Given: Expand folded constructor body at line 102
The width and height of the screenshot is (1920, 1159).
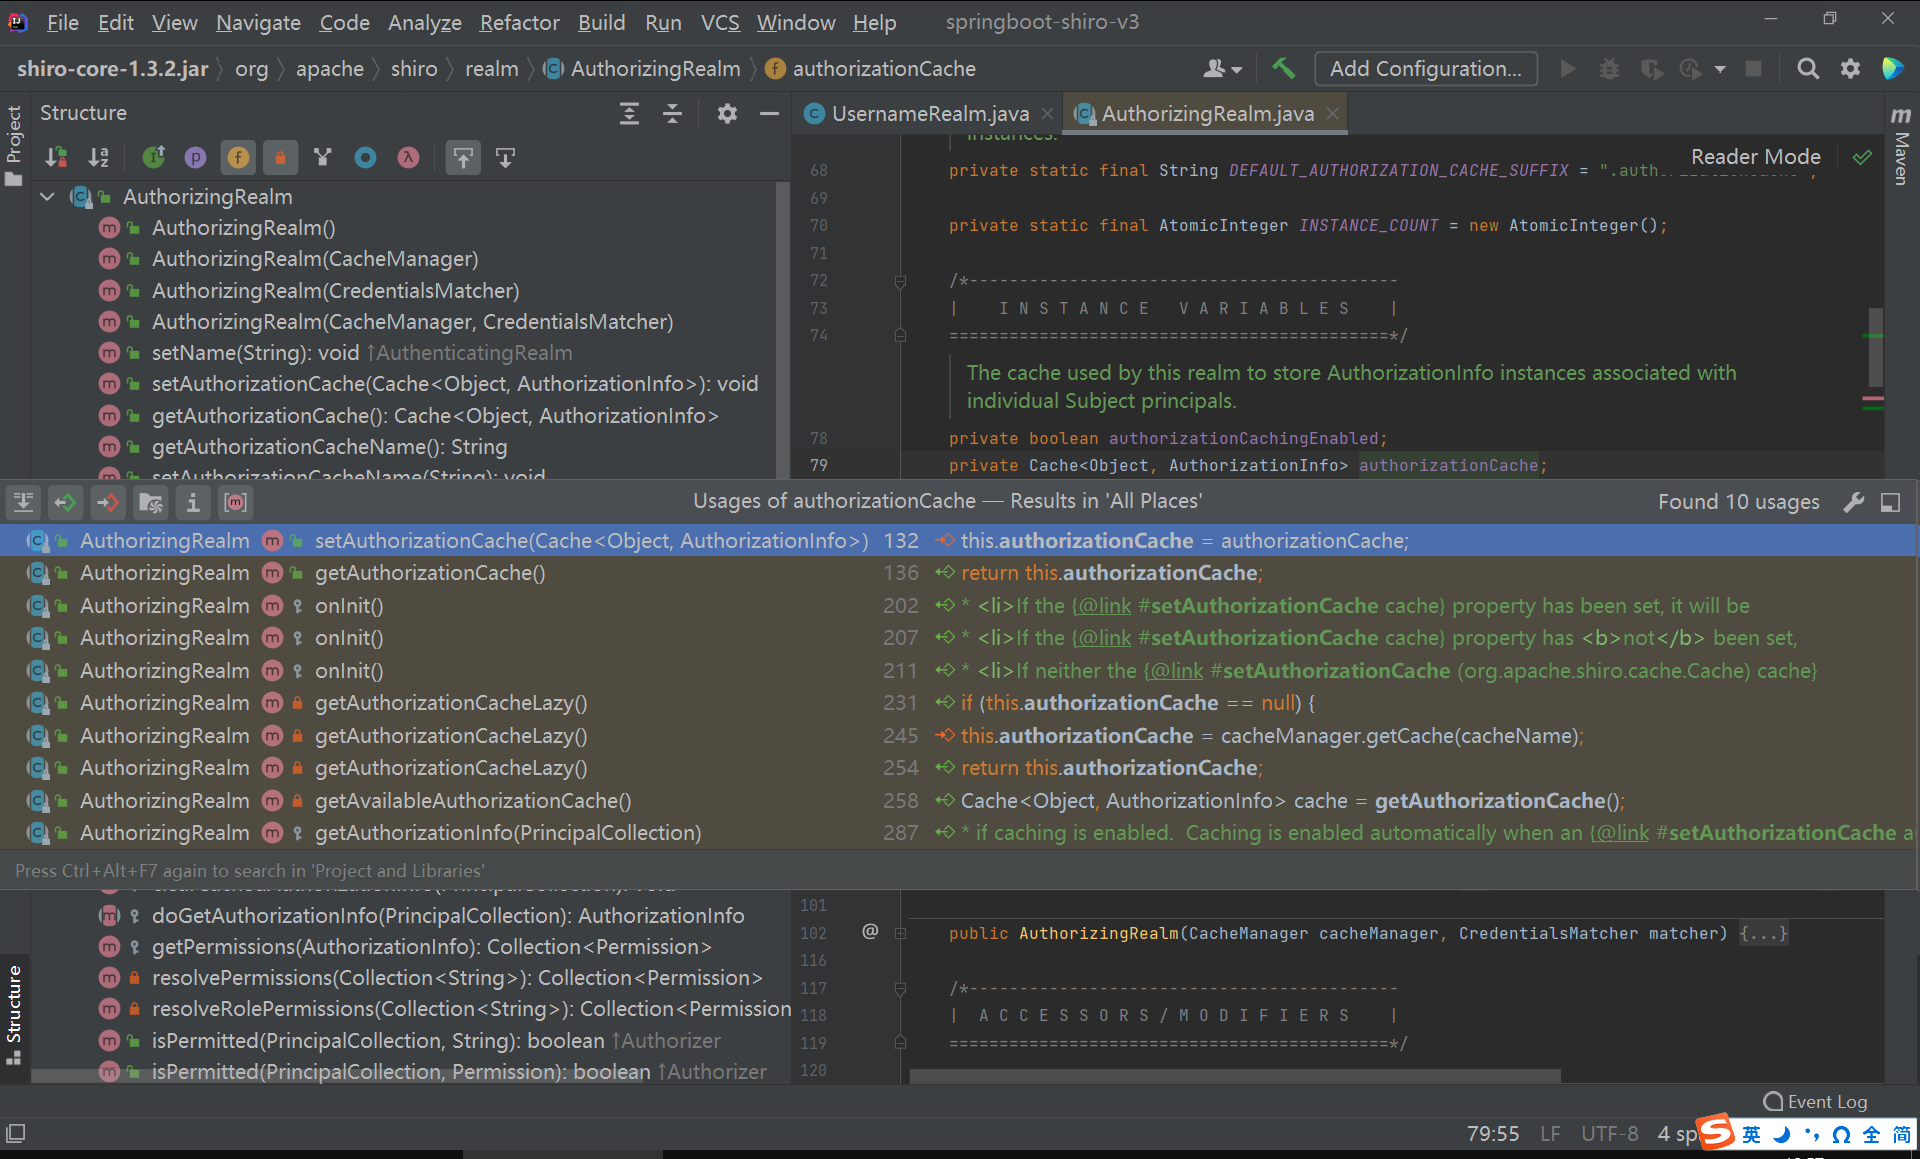Looking at the screenshot, I should coord(1763,933).
